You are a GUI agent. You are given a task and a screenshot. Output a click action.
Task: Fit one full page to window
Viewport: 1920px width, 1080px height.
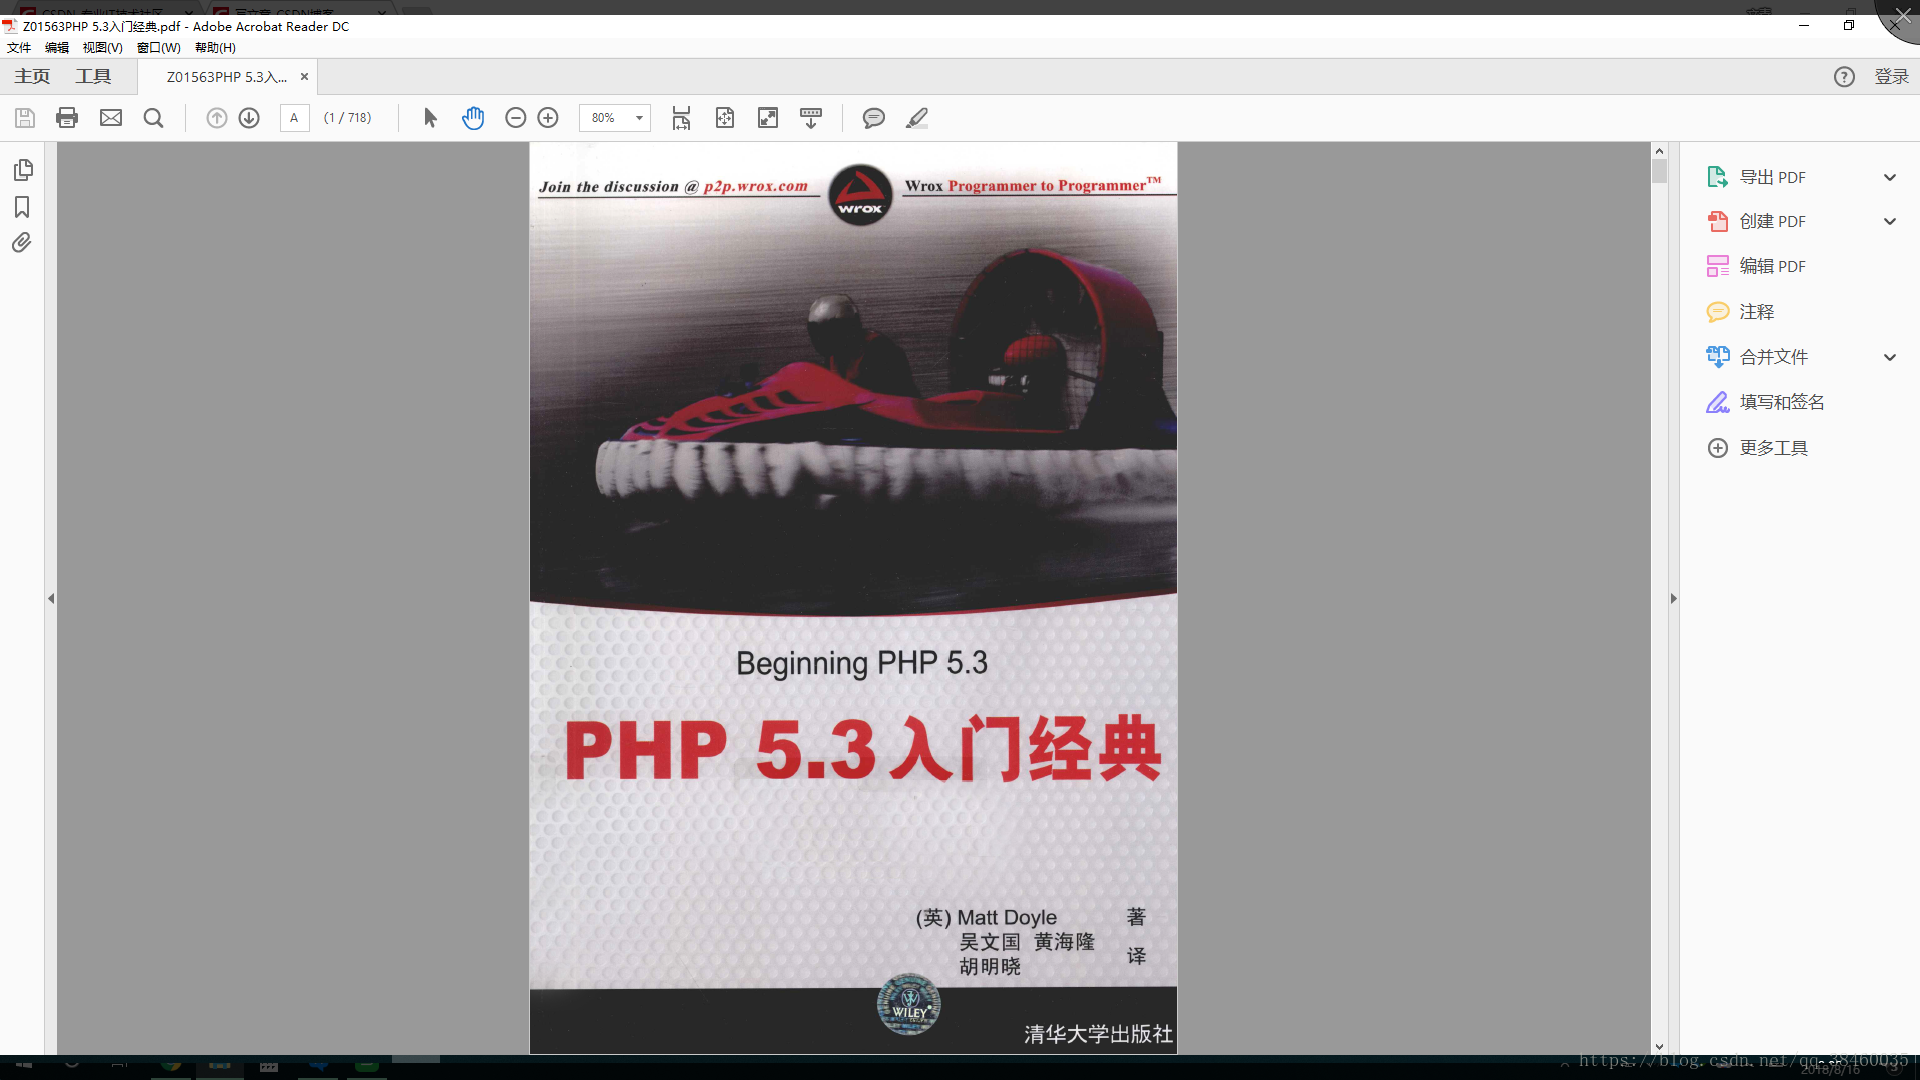725,118
